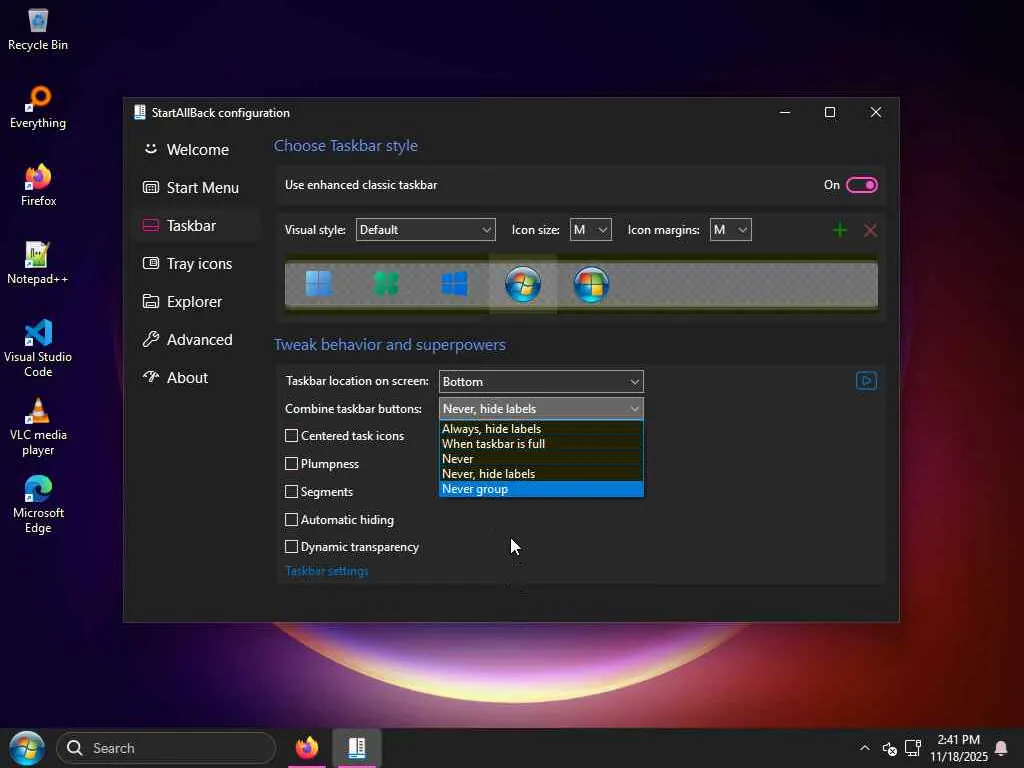
Task: Launch Microsoft Edge desktop icon
Action: coord(38,505)
